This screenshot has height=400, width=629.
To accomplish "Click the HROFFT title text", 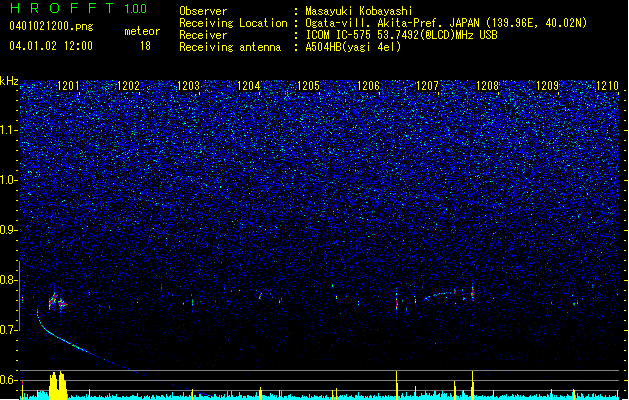I will pyautogui.click(x=62, y=8).
